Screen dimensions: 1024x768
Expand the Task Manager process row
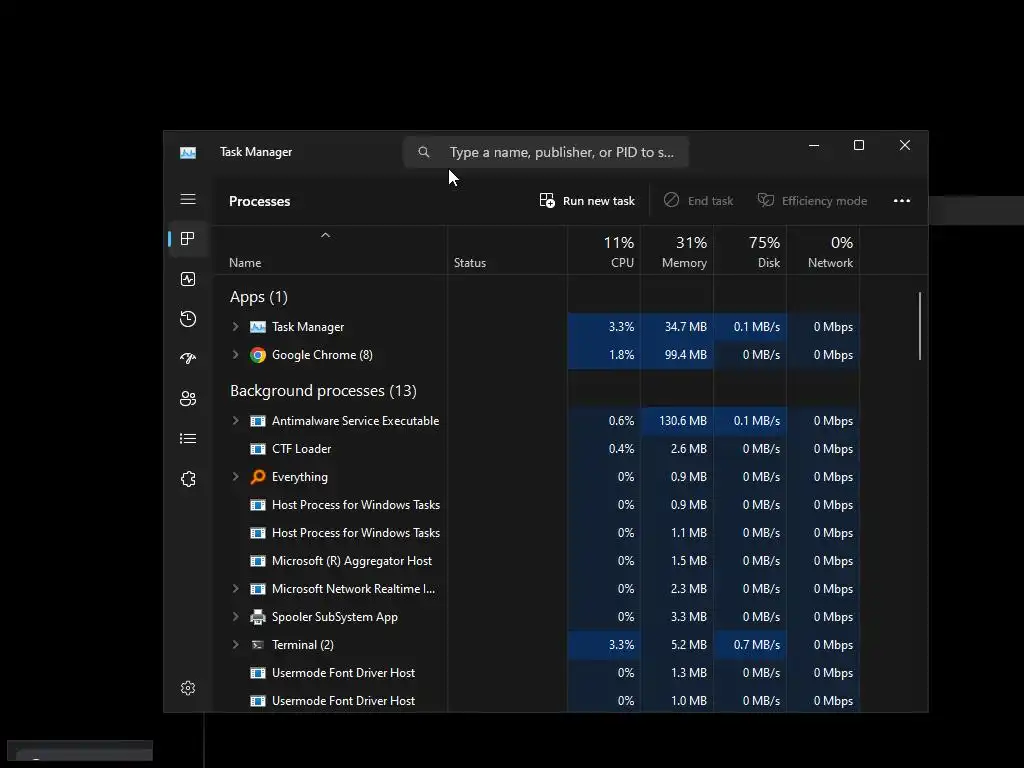[236, 327]
